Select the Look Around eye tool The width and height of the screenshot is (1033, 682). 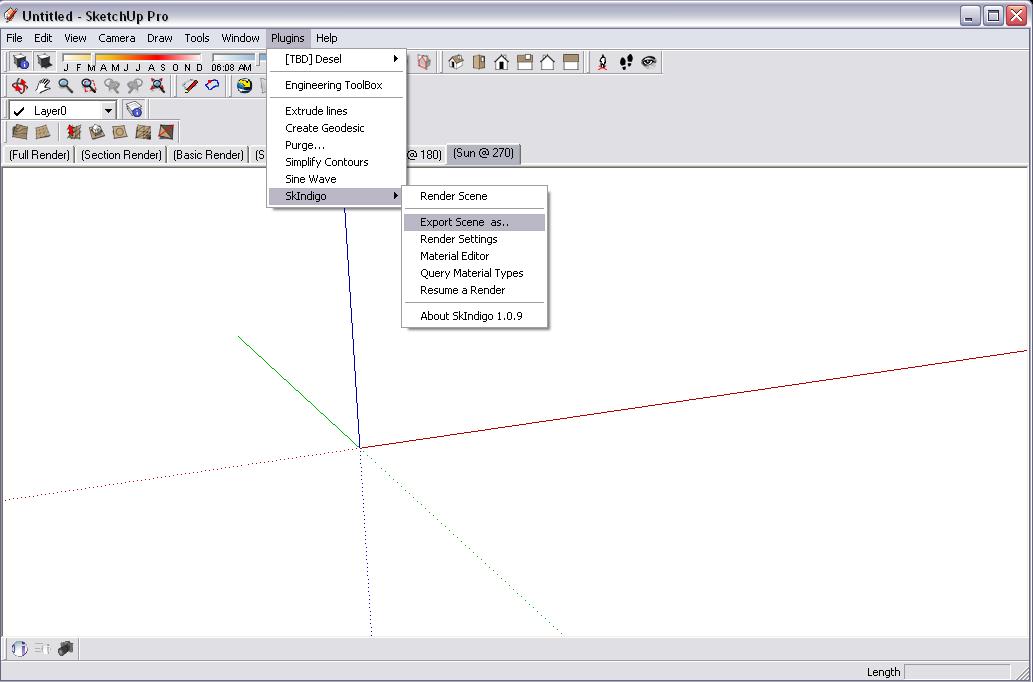point(649,62)
